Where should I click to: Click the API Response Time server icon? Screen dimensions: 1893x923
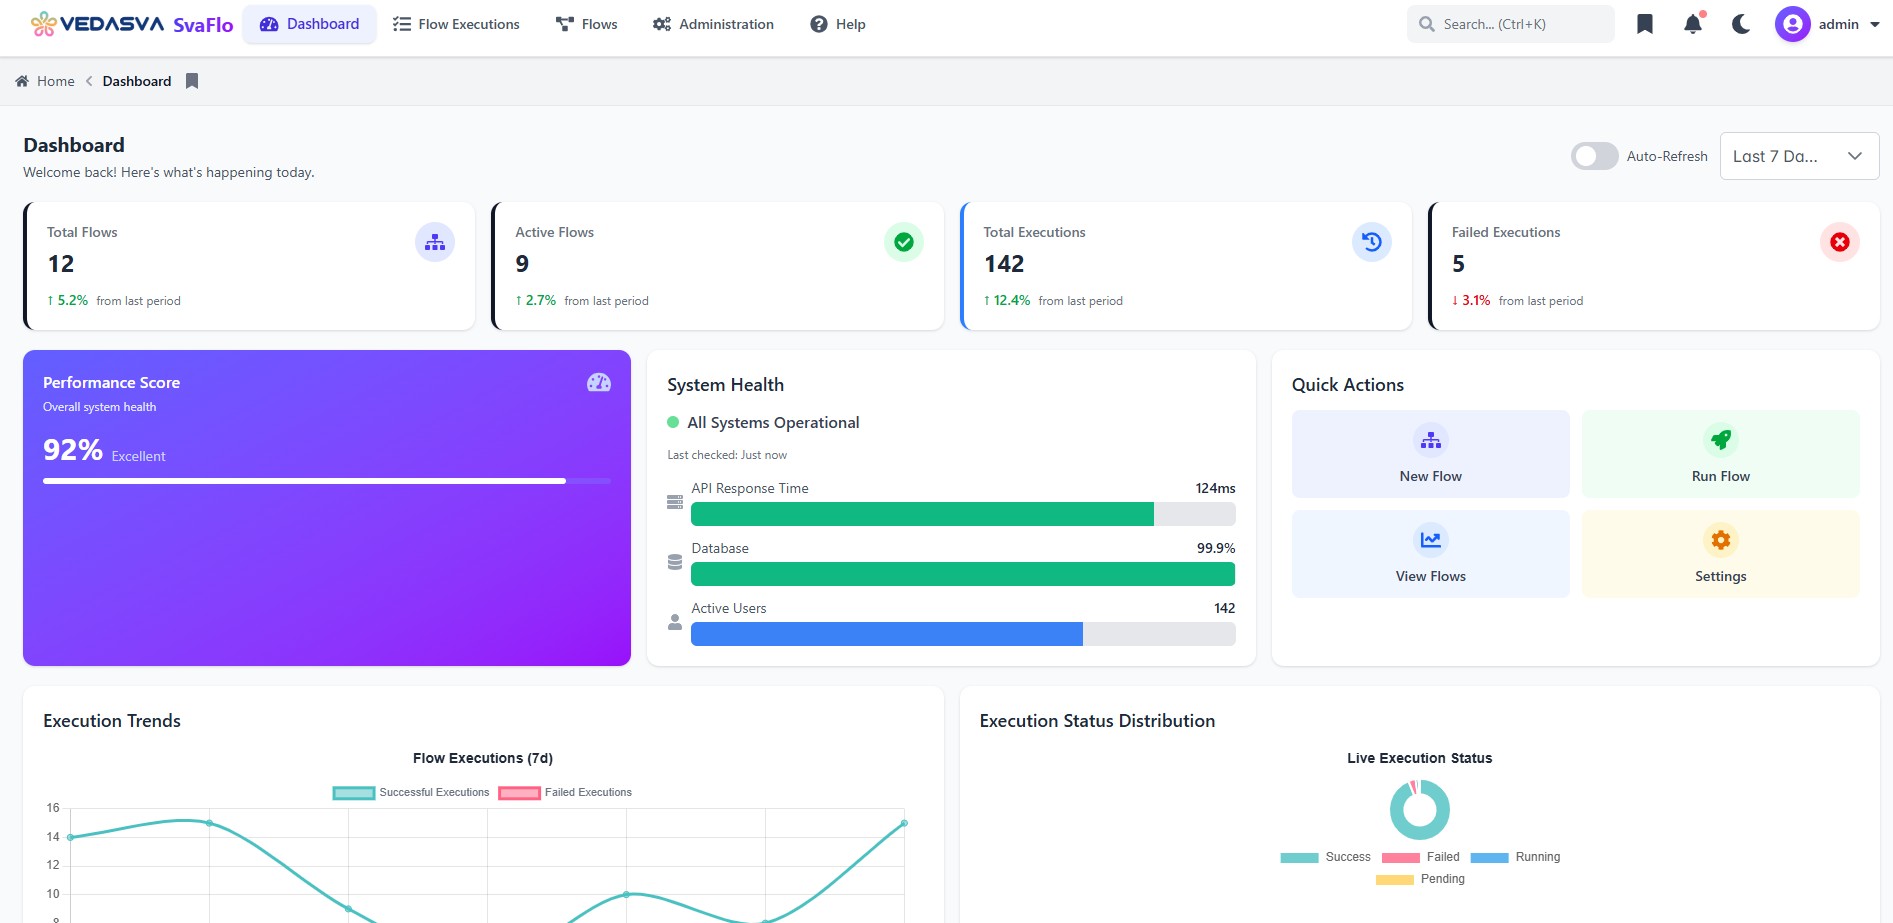click(x=675, y=502)
